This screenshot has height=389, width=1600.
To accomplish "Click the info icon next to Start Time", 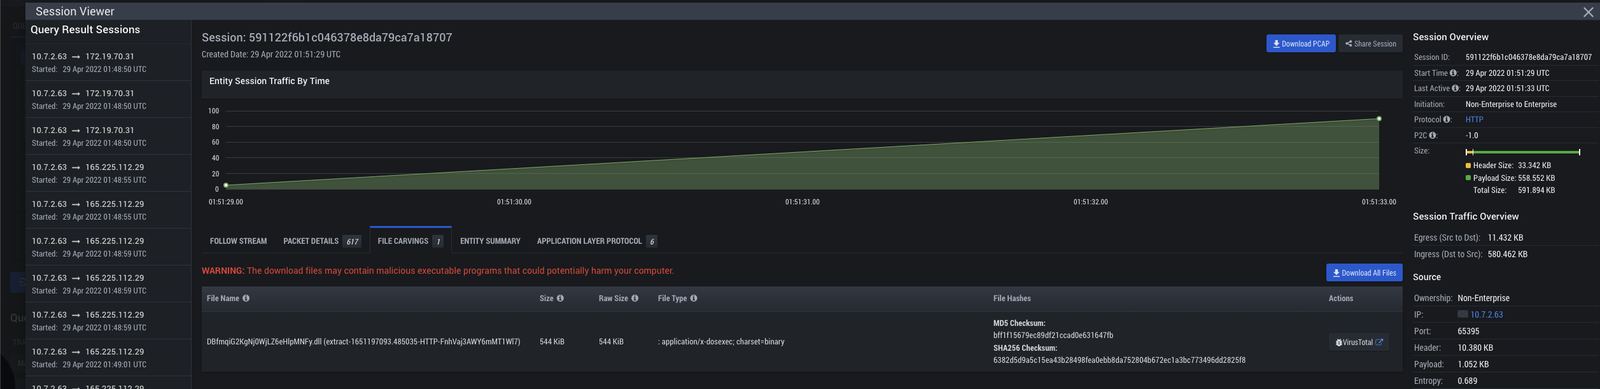I will (1454, 73).
